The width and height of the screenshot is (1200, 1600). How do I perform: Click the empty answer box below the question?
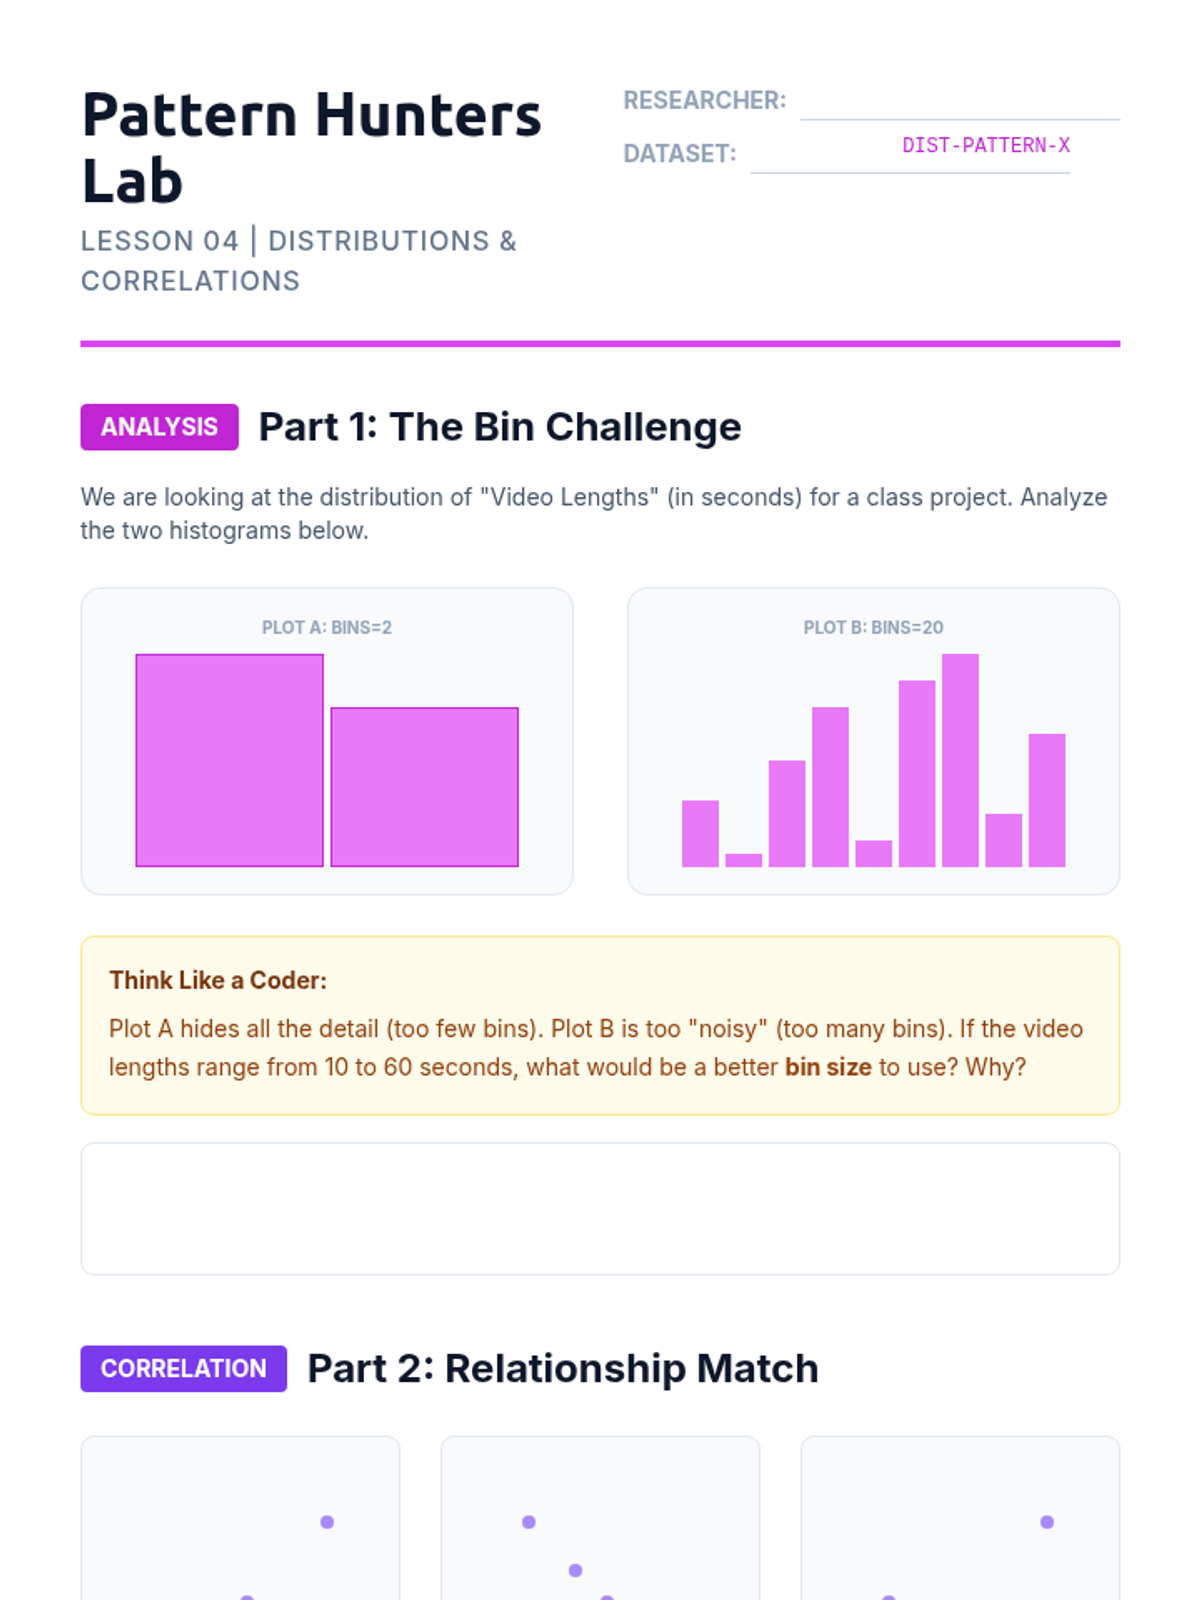[600, 1208]
